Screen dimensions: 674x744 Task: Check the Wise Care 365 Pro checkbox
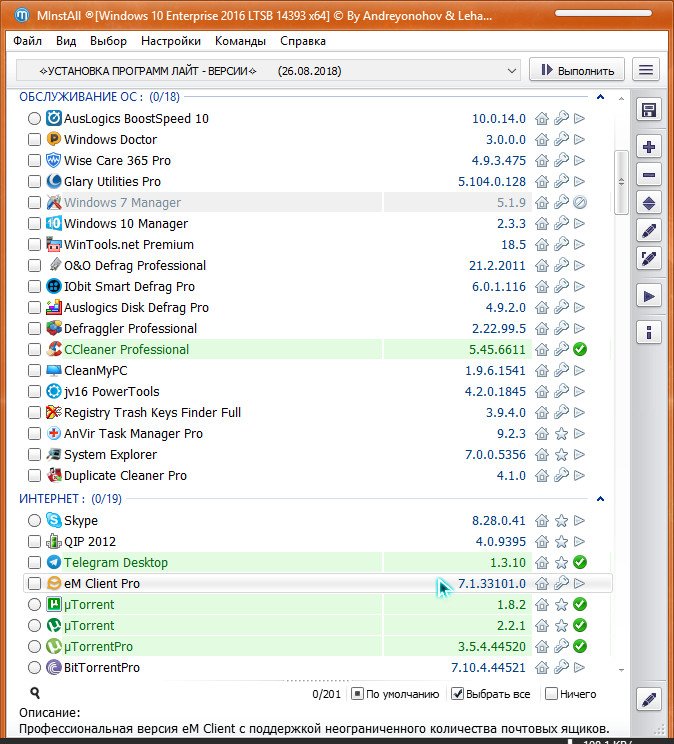click(34, 160)
